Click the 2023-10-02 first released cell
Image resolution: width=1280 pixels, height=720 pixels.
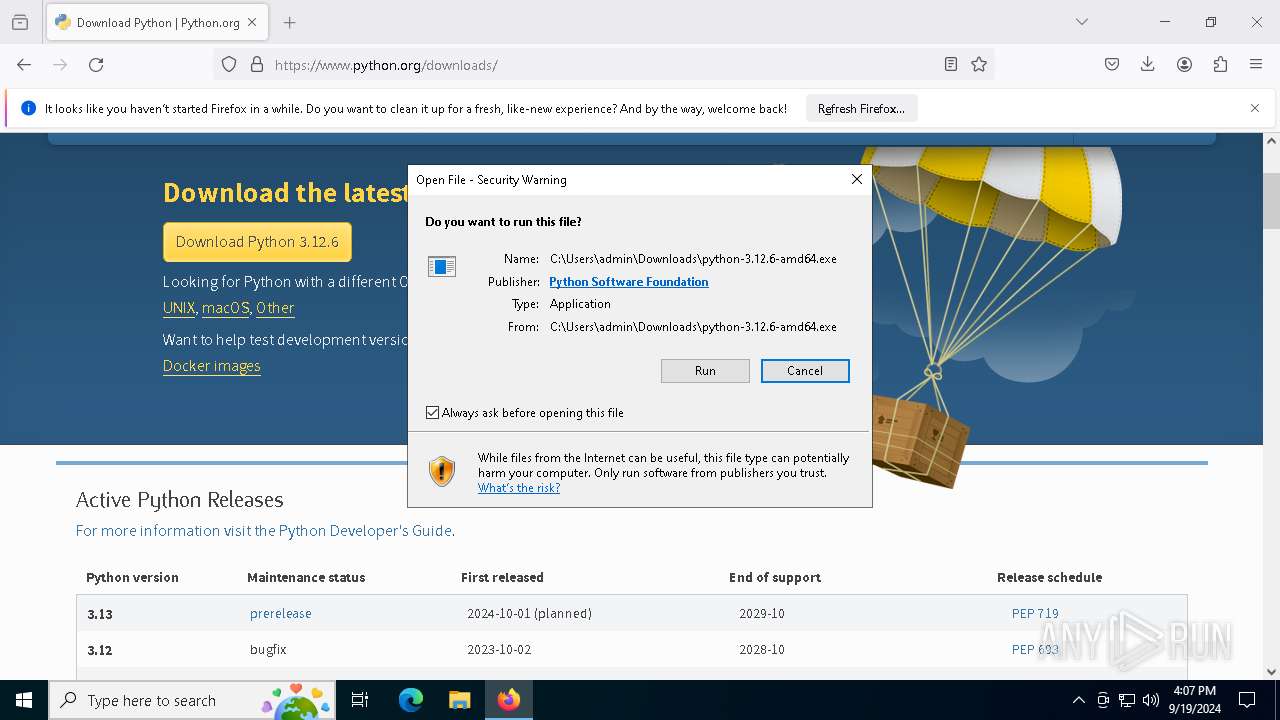(x=499, y=650)
